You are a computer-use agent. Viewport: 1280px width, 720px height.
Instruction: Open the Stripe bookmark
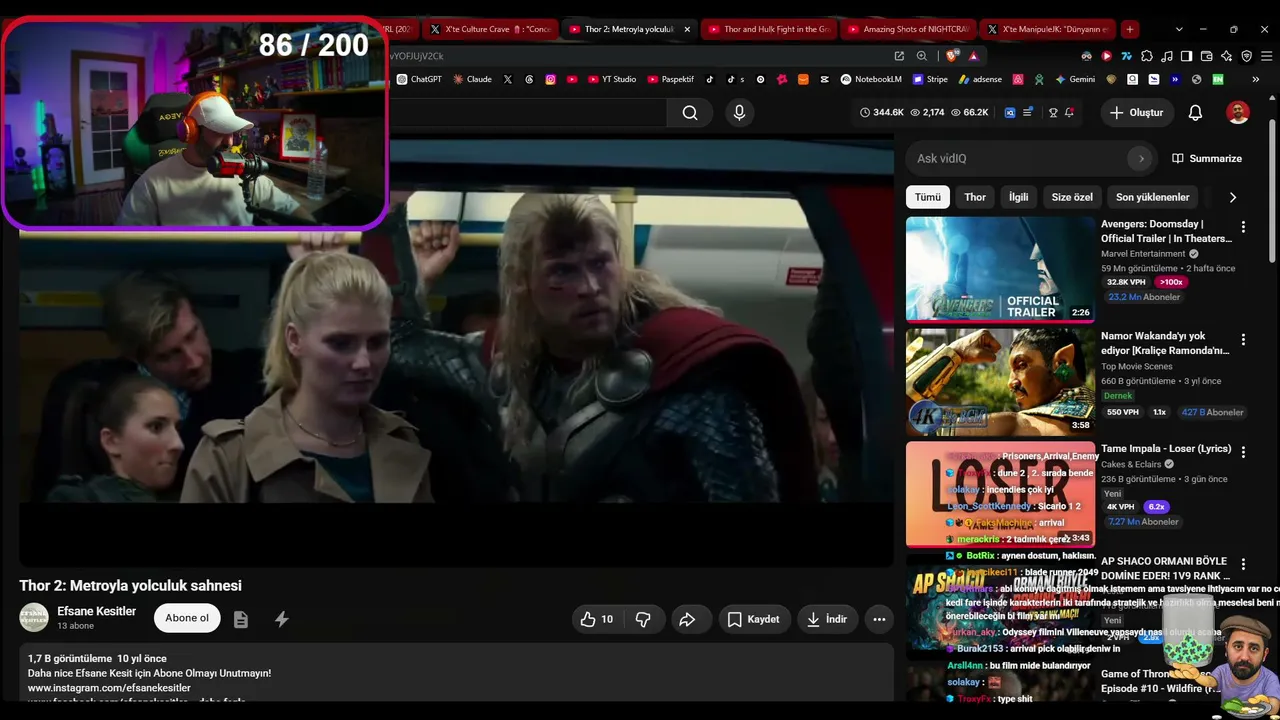[930, 79]
